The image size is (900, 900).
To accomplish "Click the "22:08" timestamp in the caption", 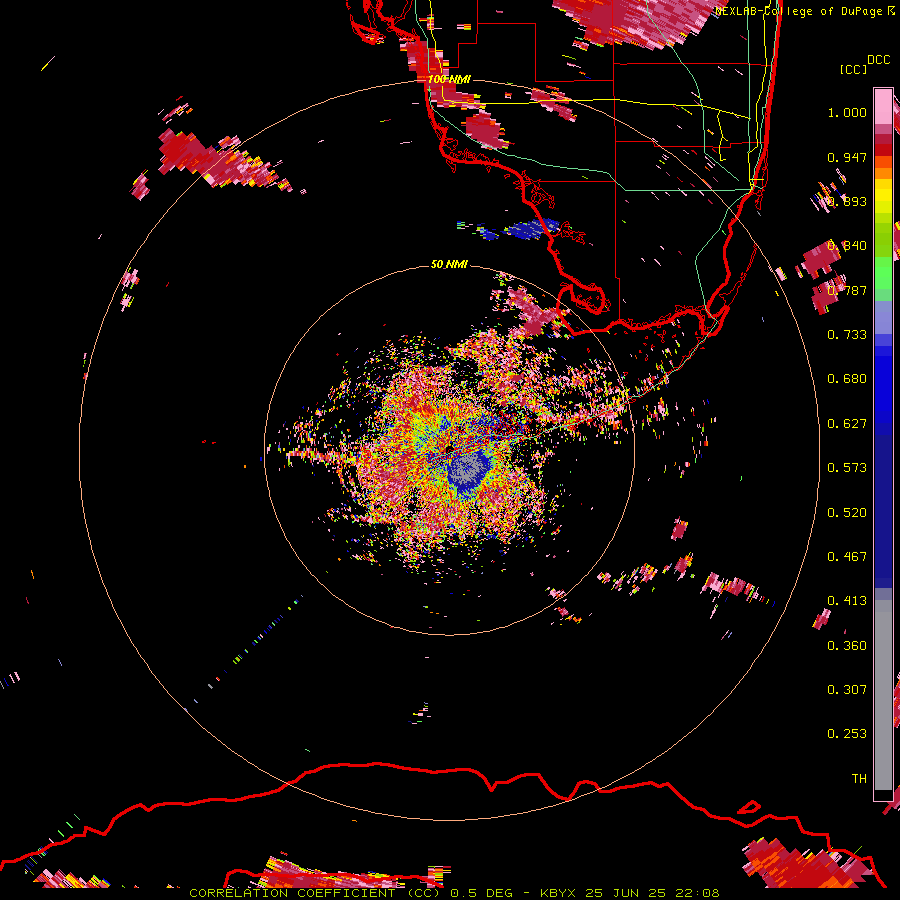I will pyautogui.click(x=697, y=893).
